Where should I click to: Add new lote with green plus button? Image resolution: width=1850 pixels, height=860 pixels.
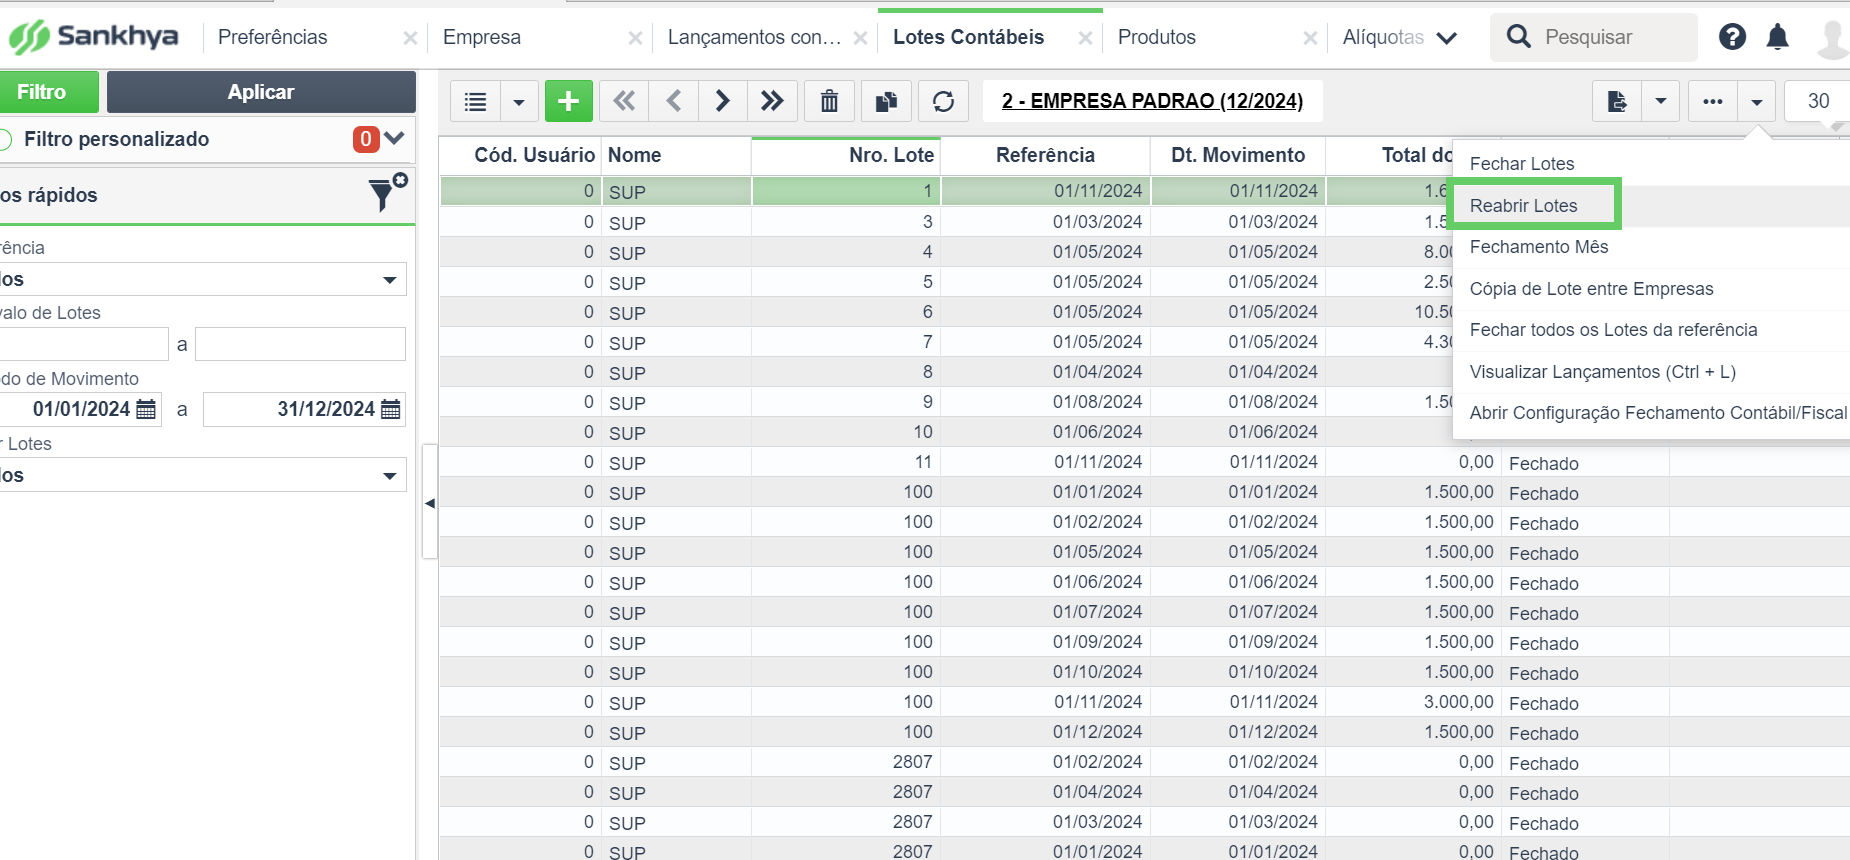point(568,101)
